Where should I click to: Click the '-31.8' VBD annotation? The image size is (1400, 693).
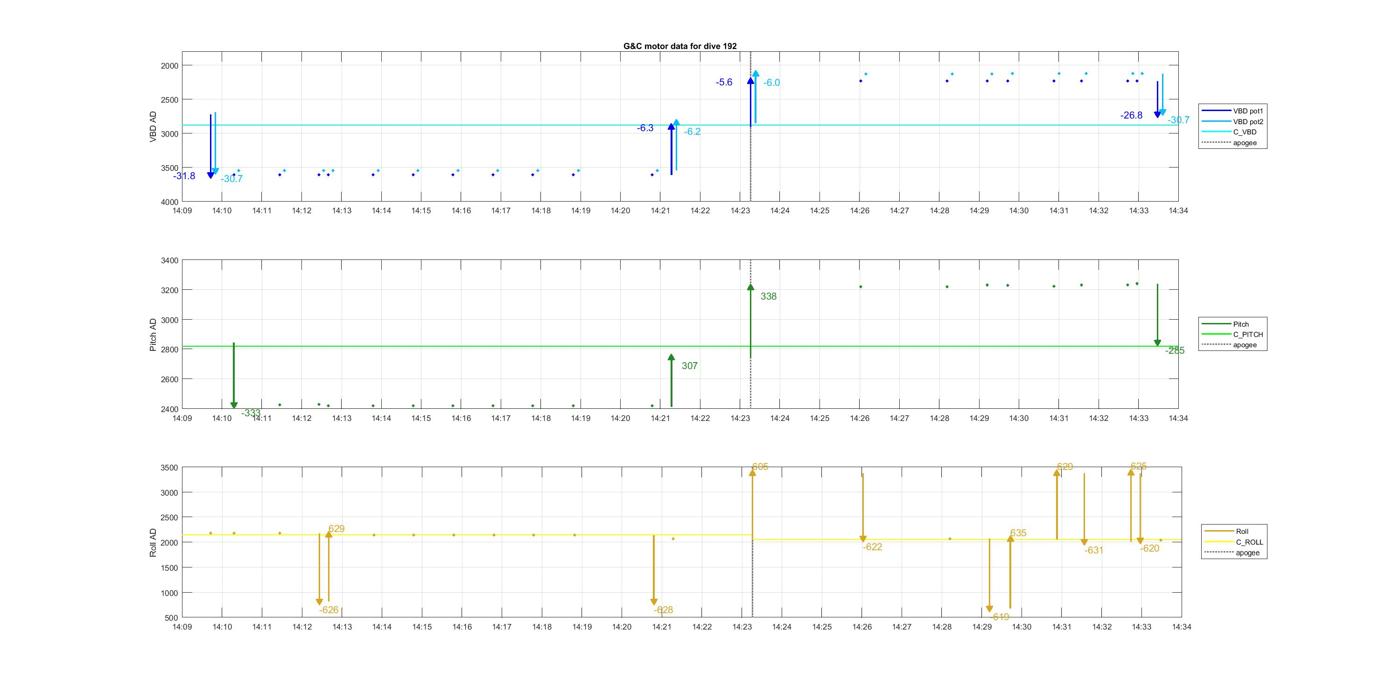click(x=185, y=176)
